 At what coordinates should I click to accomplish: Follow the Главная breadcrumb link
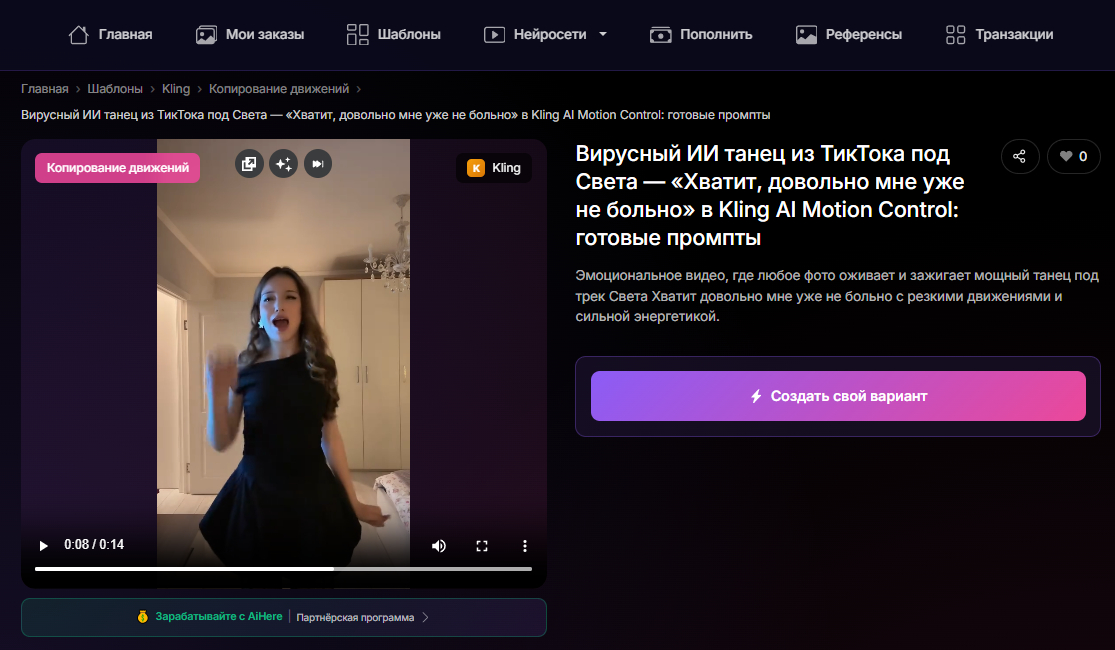(45, 89)
